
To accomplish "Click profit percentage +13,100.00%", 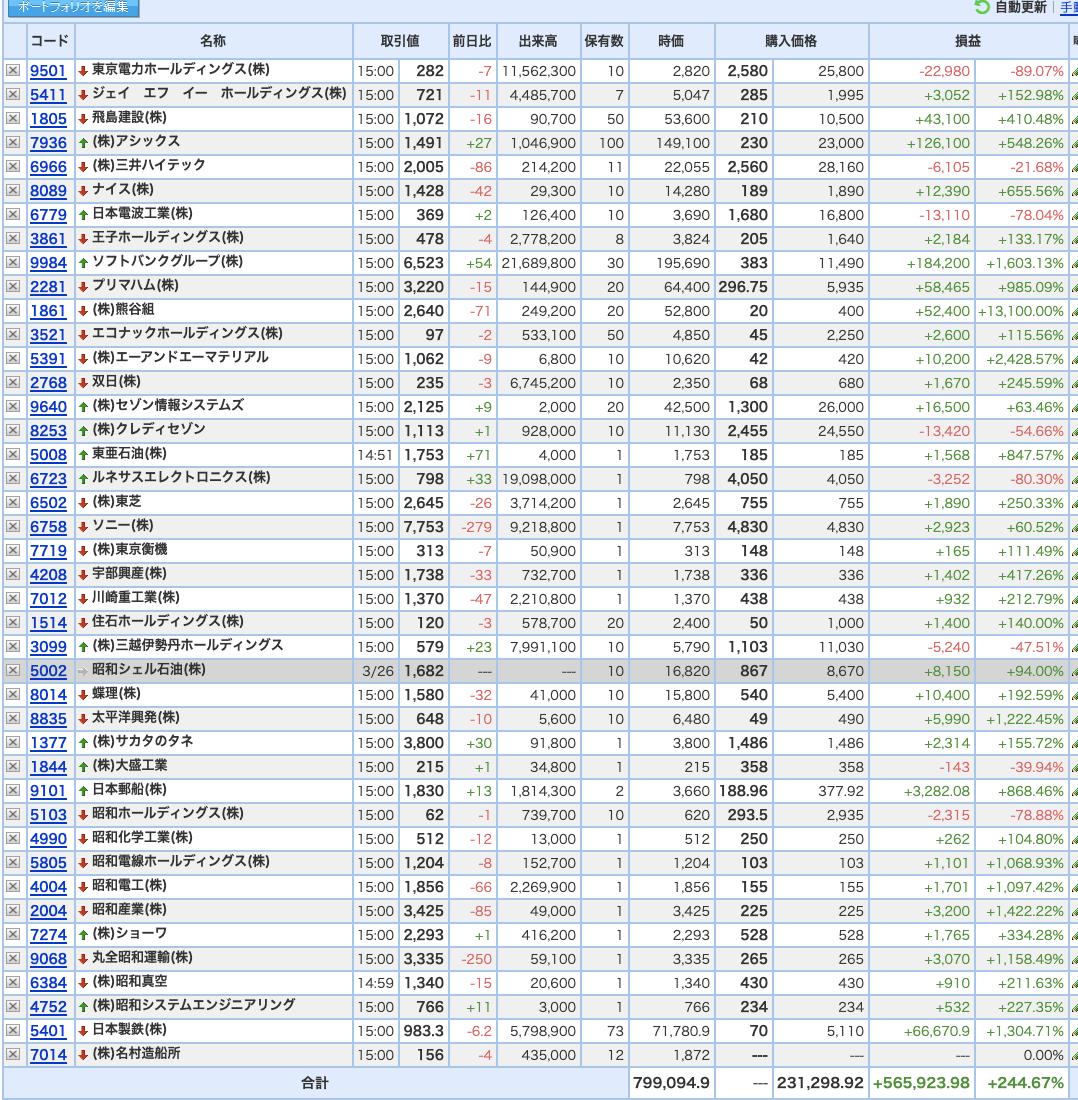I will [1020, 311].
